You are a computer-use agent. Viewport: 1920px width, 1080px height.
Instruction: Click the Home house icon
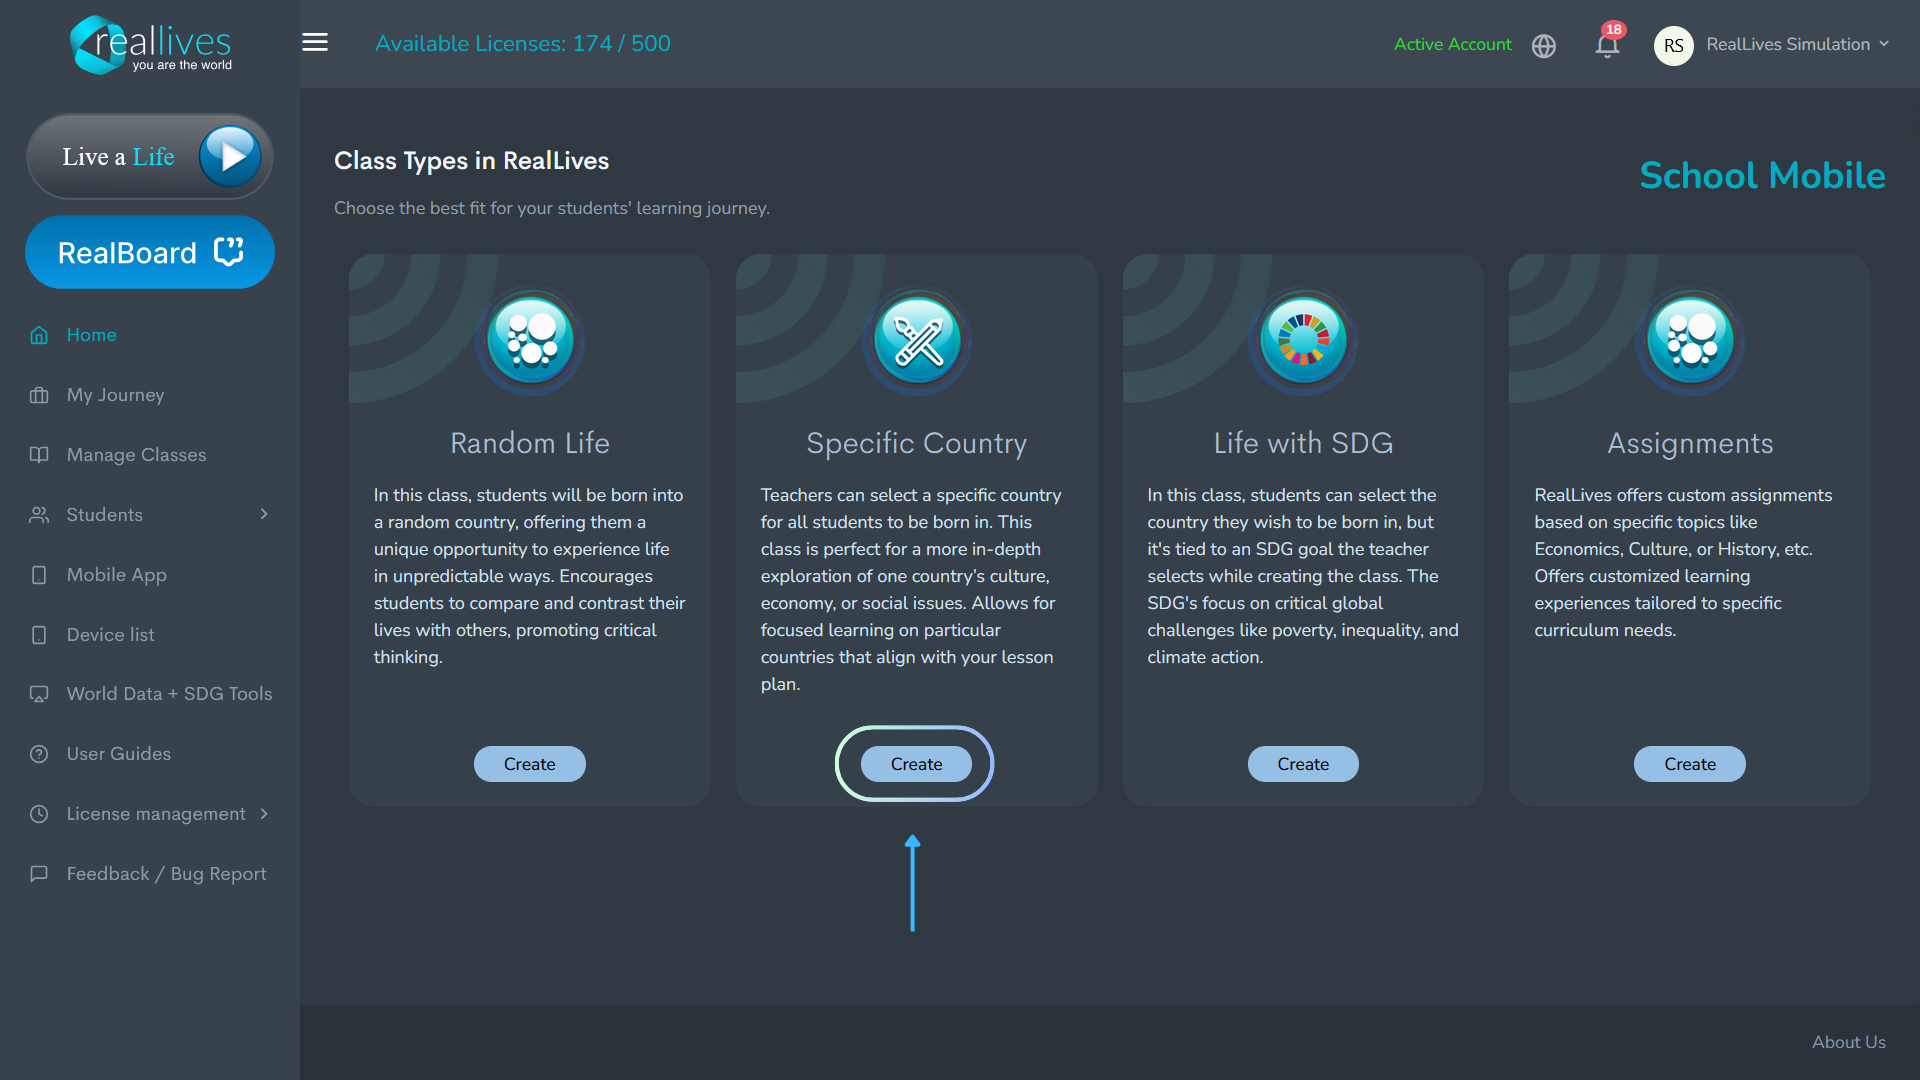pos(39,335)
